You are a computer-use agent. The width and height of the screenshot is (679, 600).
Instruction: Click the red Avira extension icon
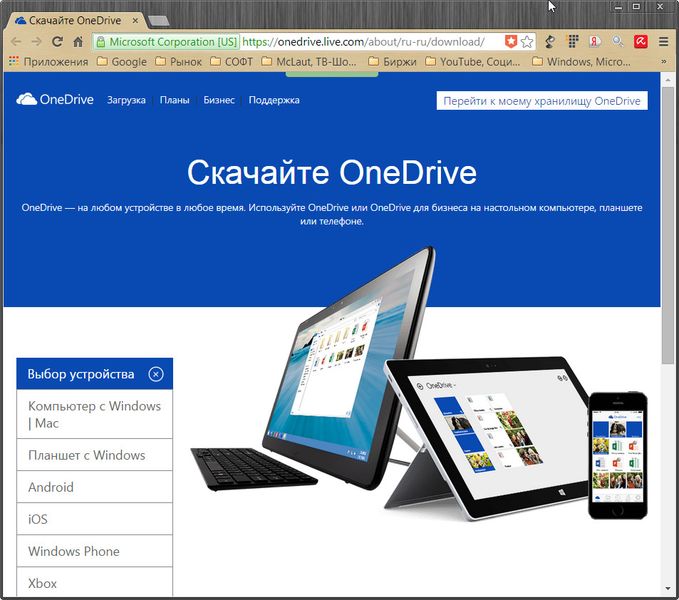point(640,42)
